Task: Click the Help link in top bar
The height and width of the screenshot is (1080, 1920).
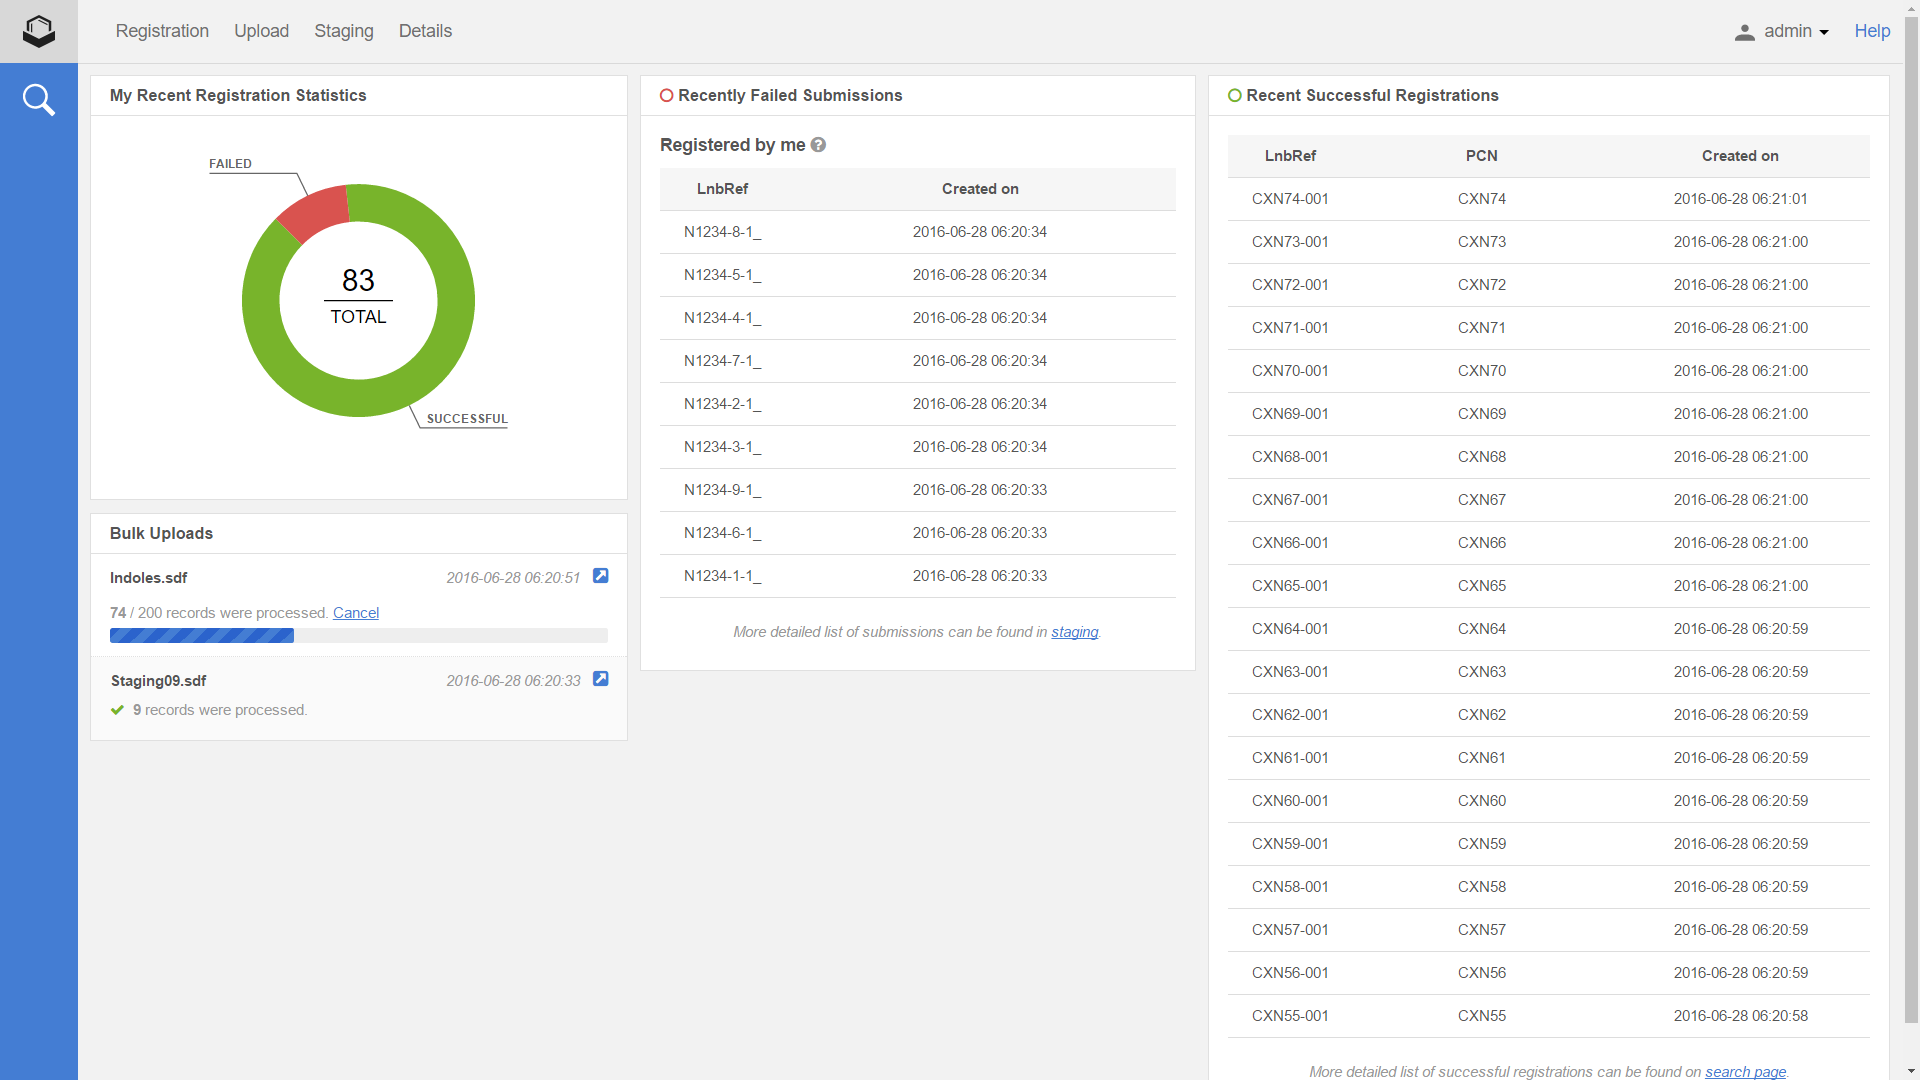Action: (x=1872, y=31)
